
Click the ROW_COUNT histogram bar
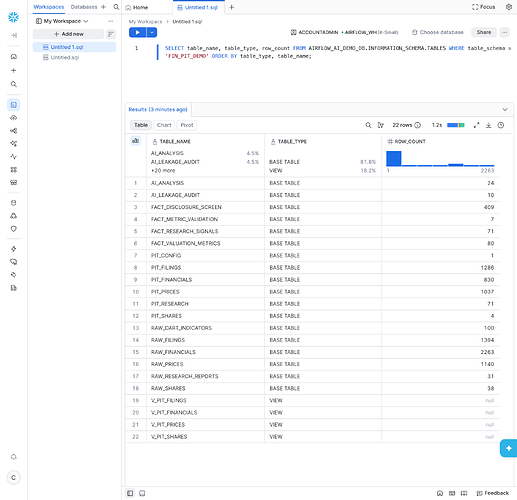click(x=394, y=158)
